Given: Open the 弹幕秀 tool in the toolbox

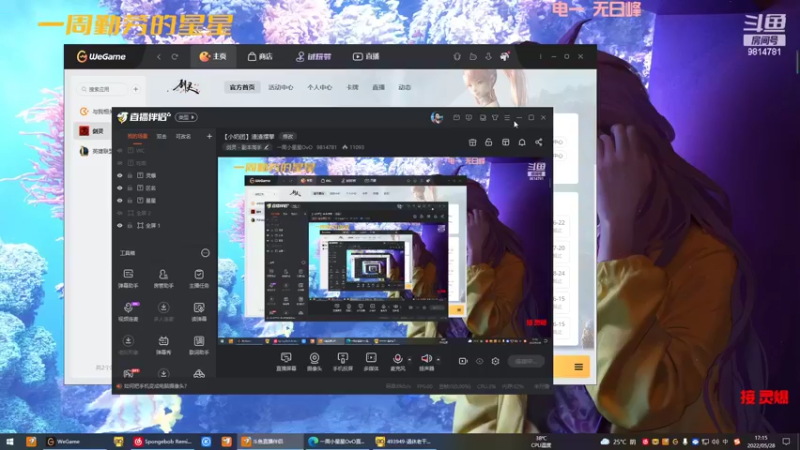Looking at the screenshot, I should coord(163,344).
